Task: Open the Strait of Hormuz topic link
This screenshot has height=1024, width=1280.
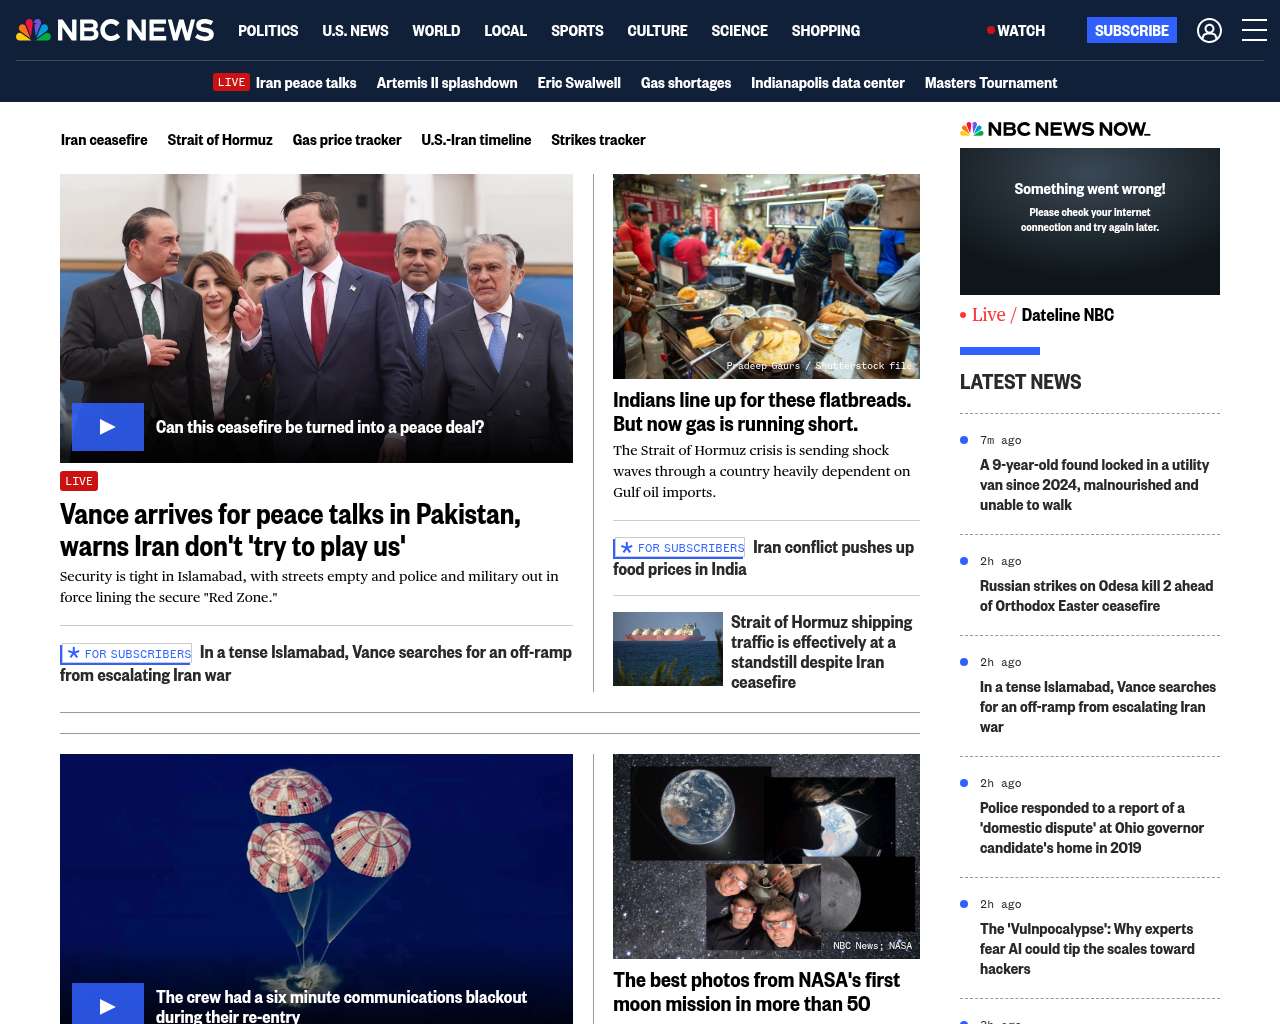Action: pyautogui.click(x=219, y=140)
